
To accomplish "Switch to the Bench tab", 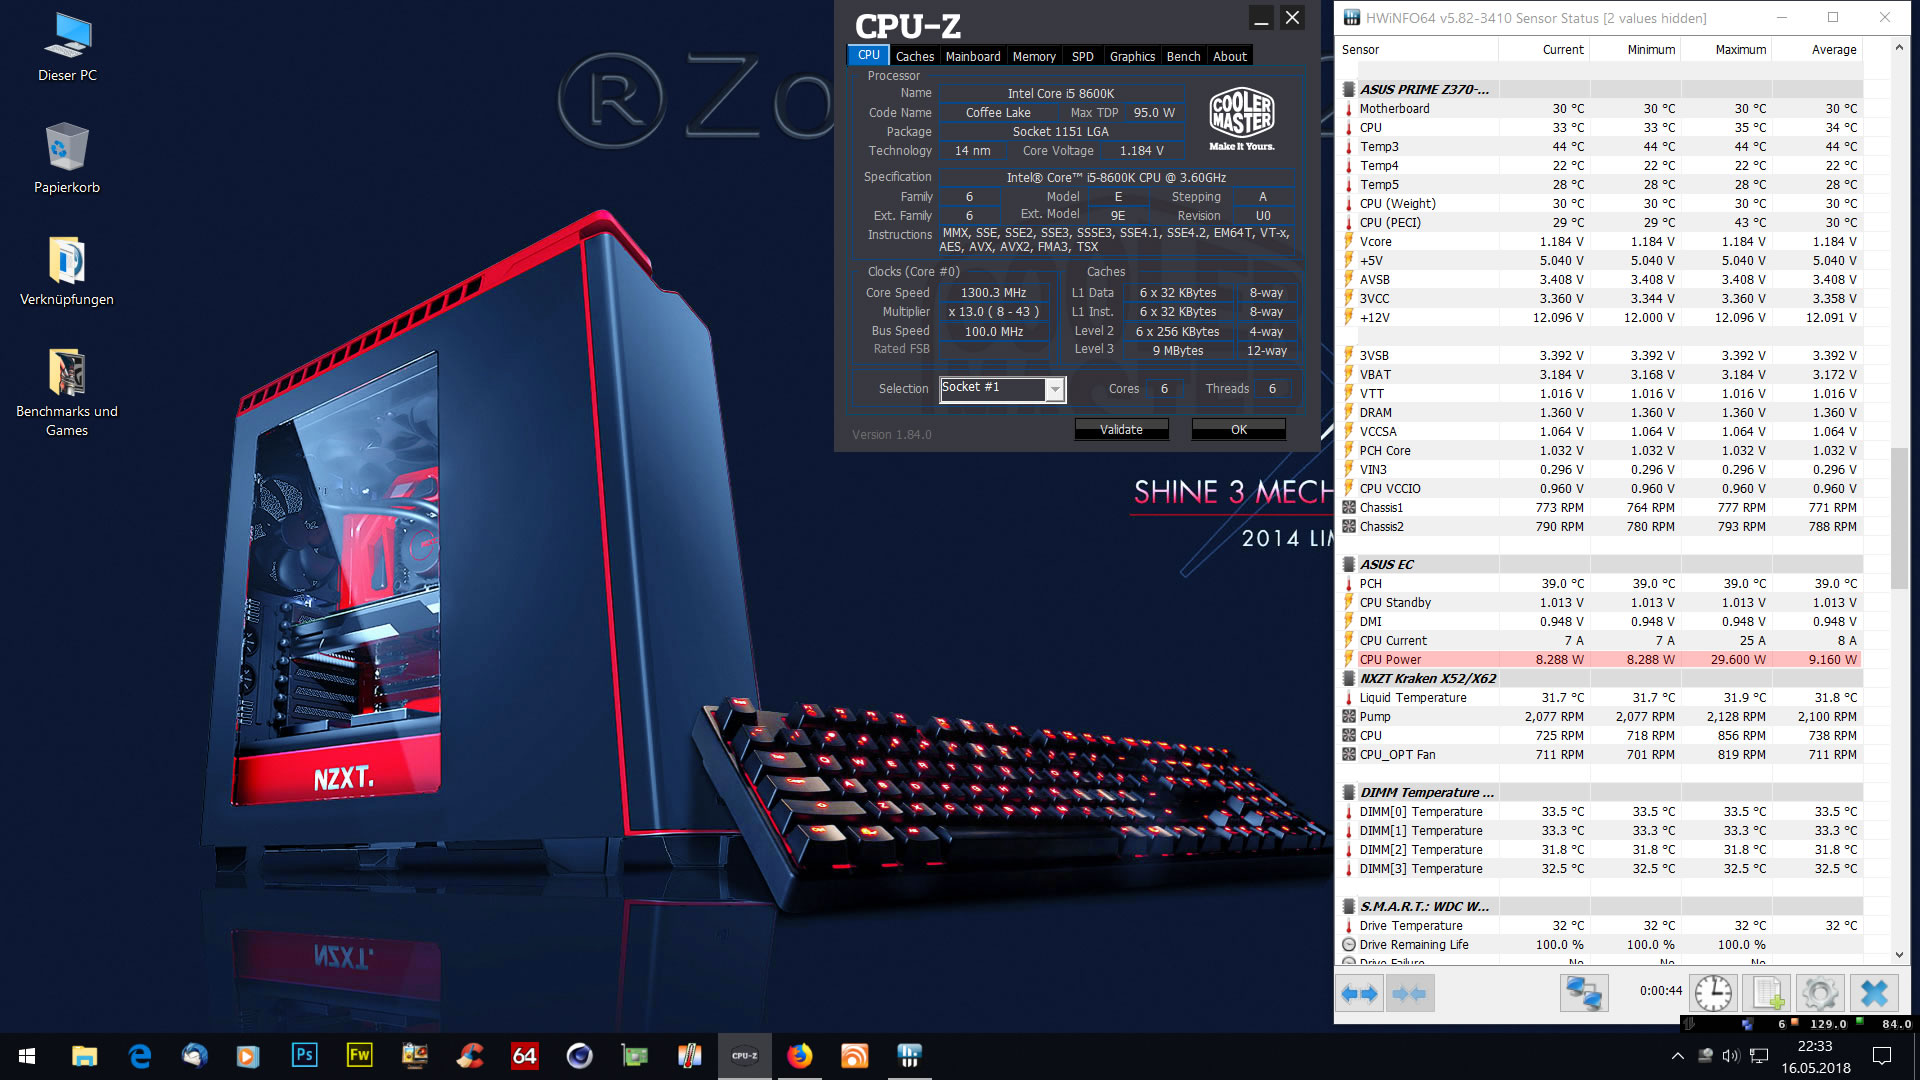I will coord(1183,57).
